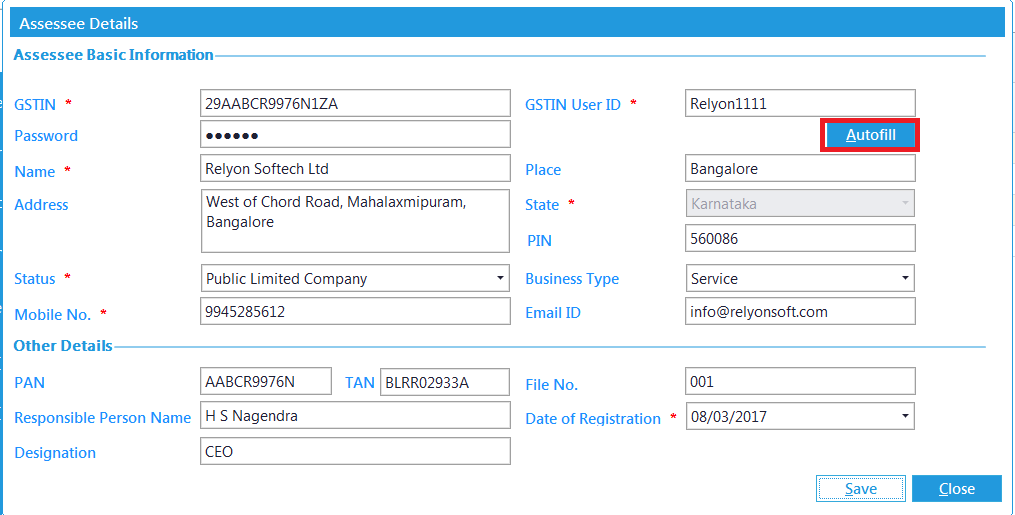Click the "Other Details" section heading
Image resolution: width=1015 pixels, height=515 pixels.
pos(63,346)
